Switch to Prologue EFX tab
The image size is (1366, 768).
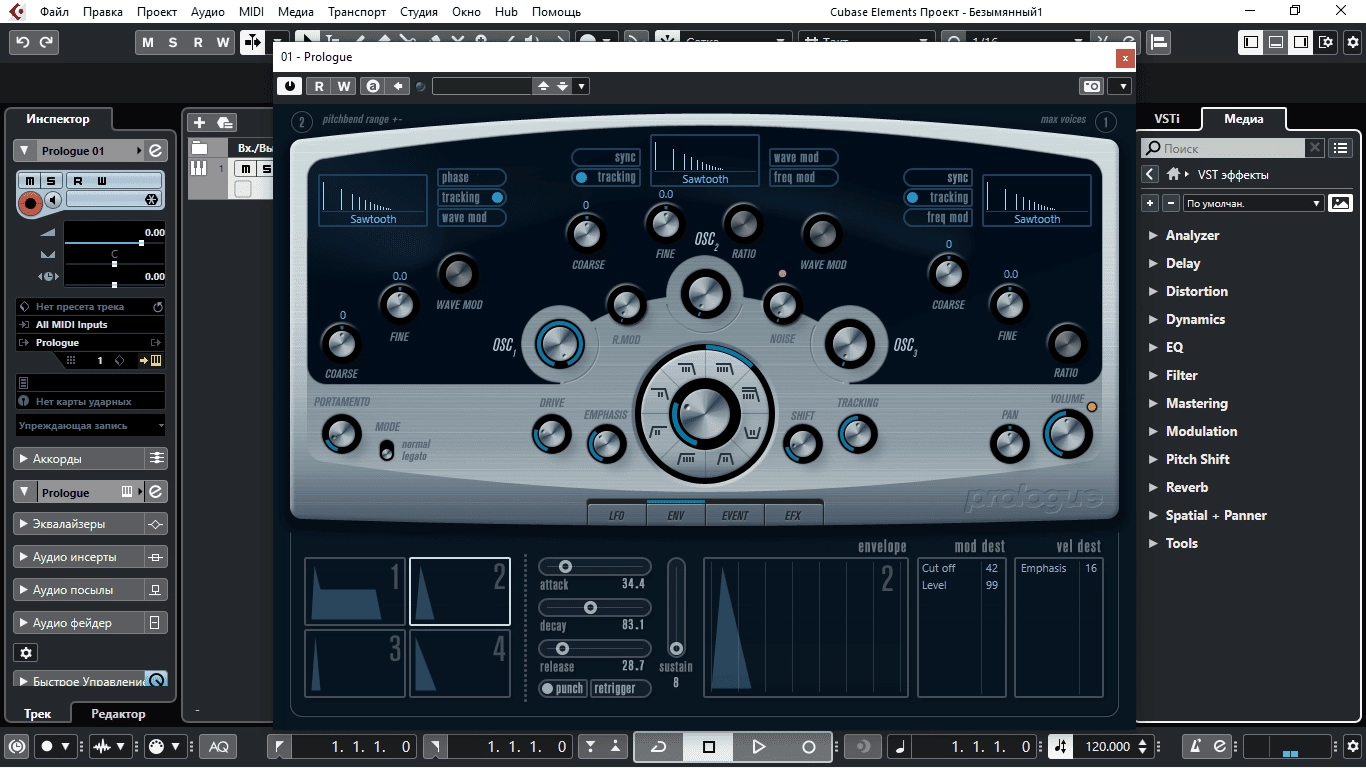792,515
